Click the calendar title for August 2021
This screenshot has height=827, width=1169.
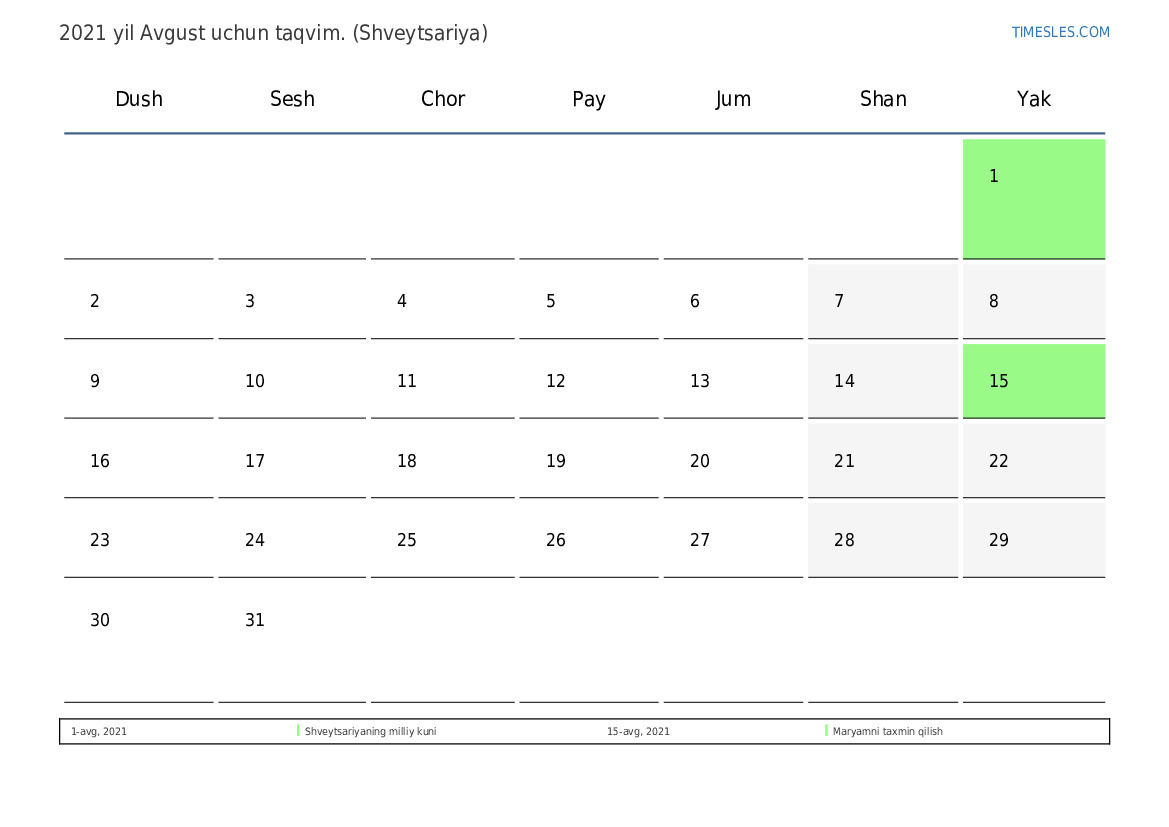[x=273, y=33]
